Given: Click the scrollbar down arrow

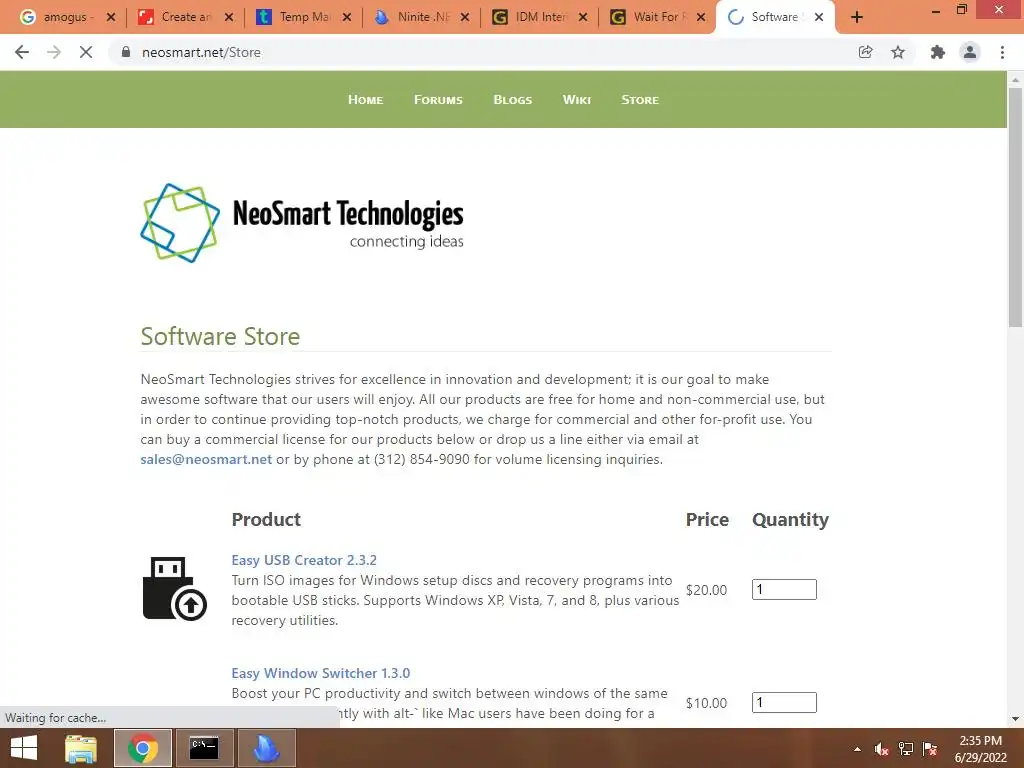Looking at the screenshot, I should coord(1015,719).
